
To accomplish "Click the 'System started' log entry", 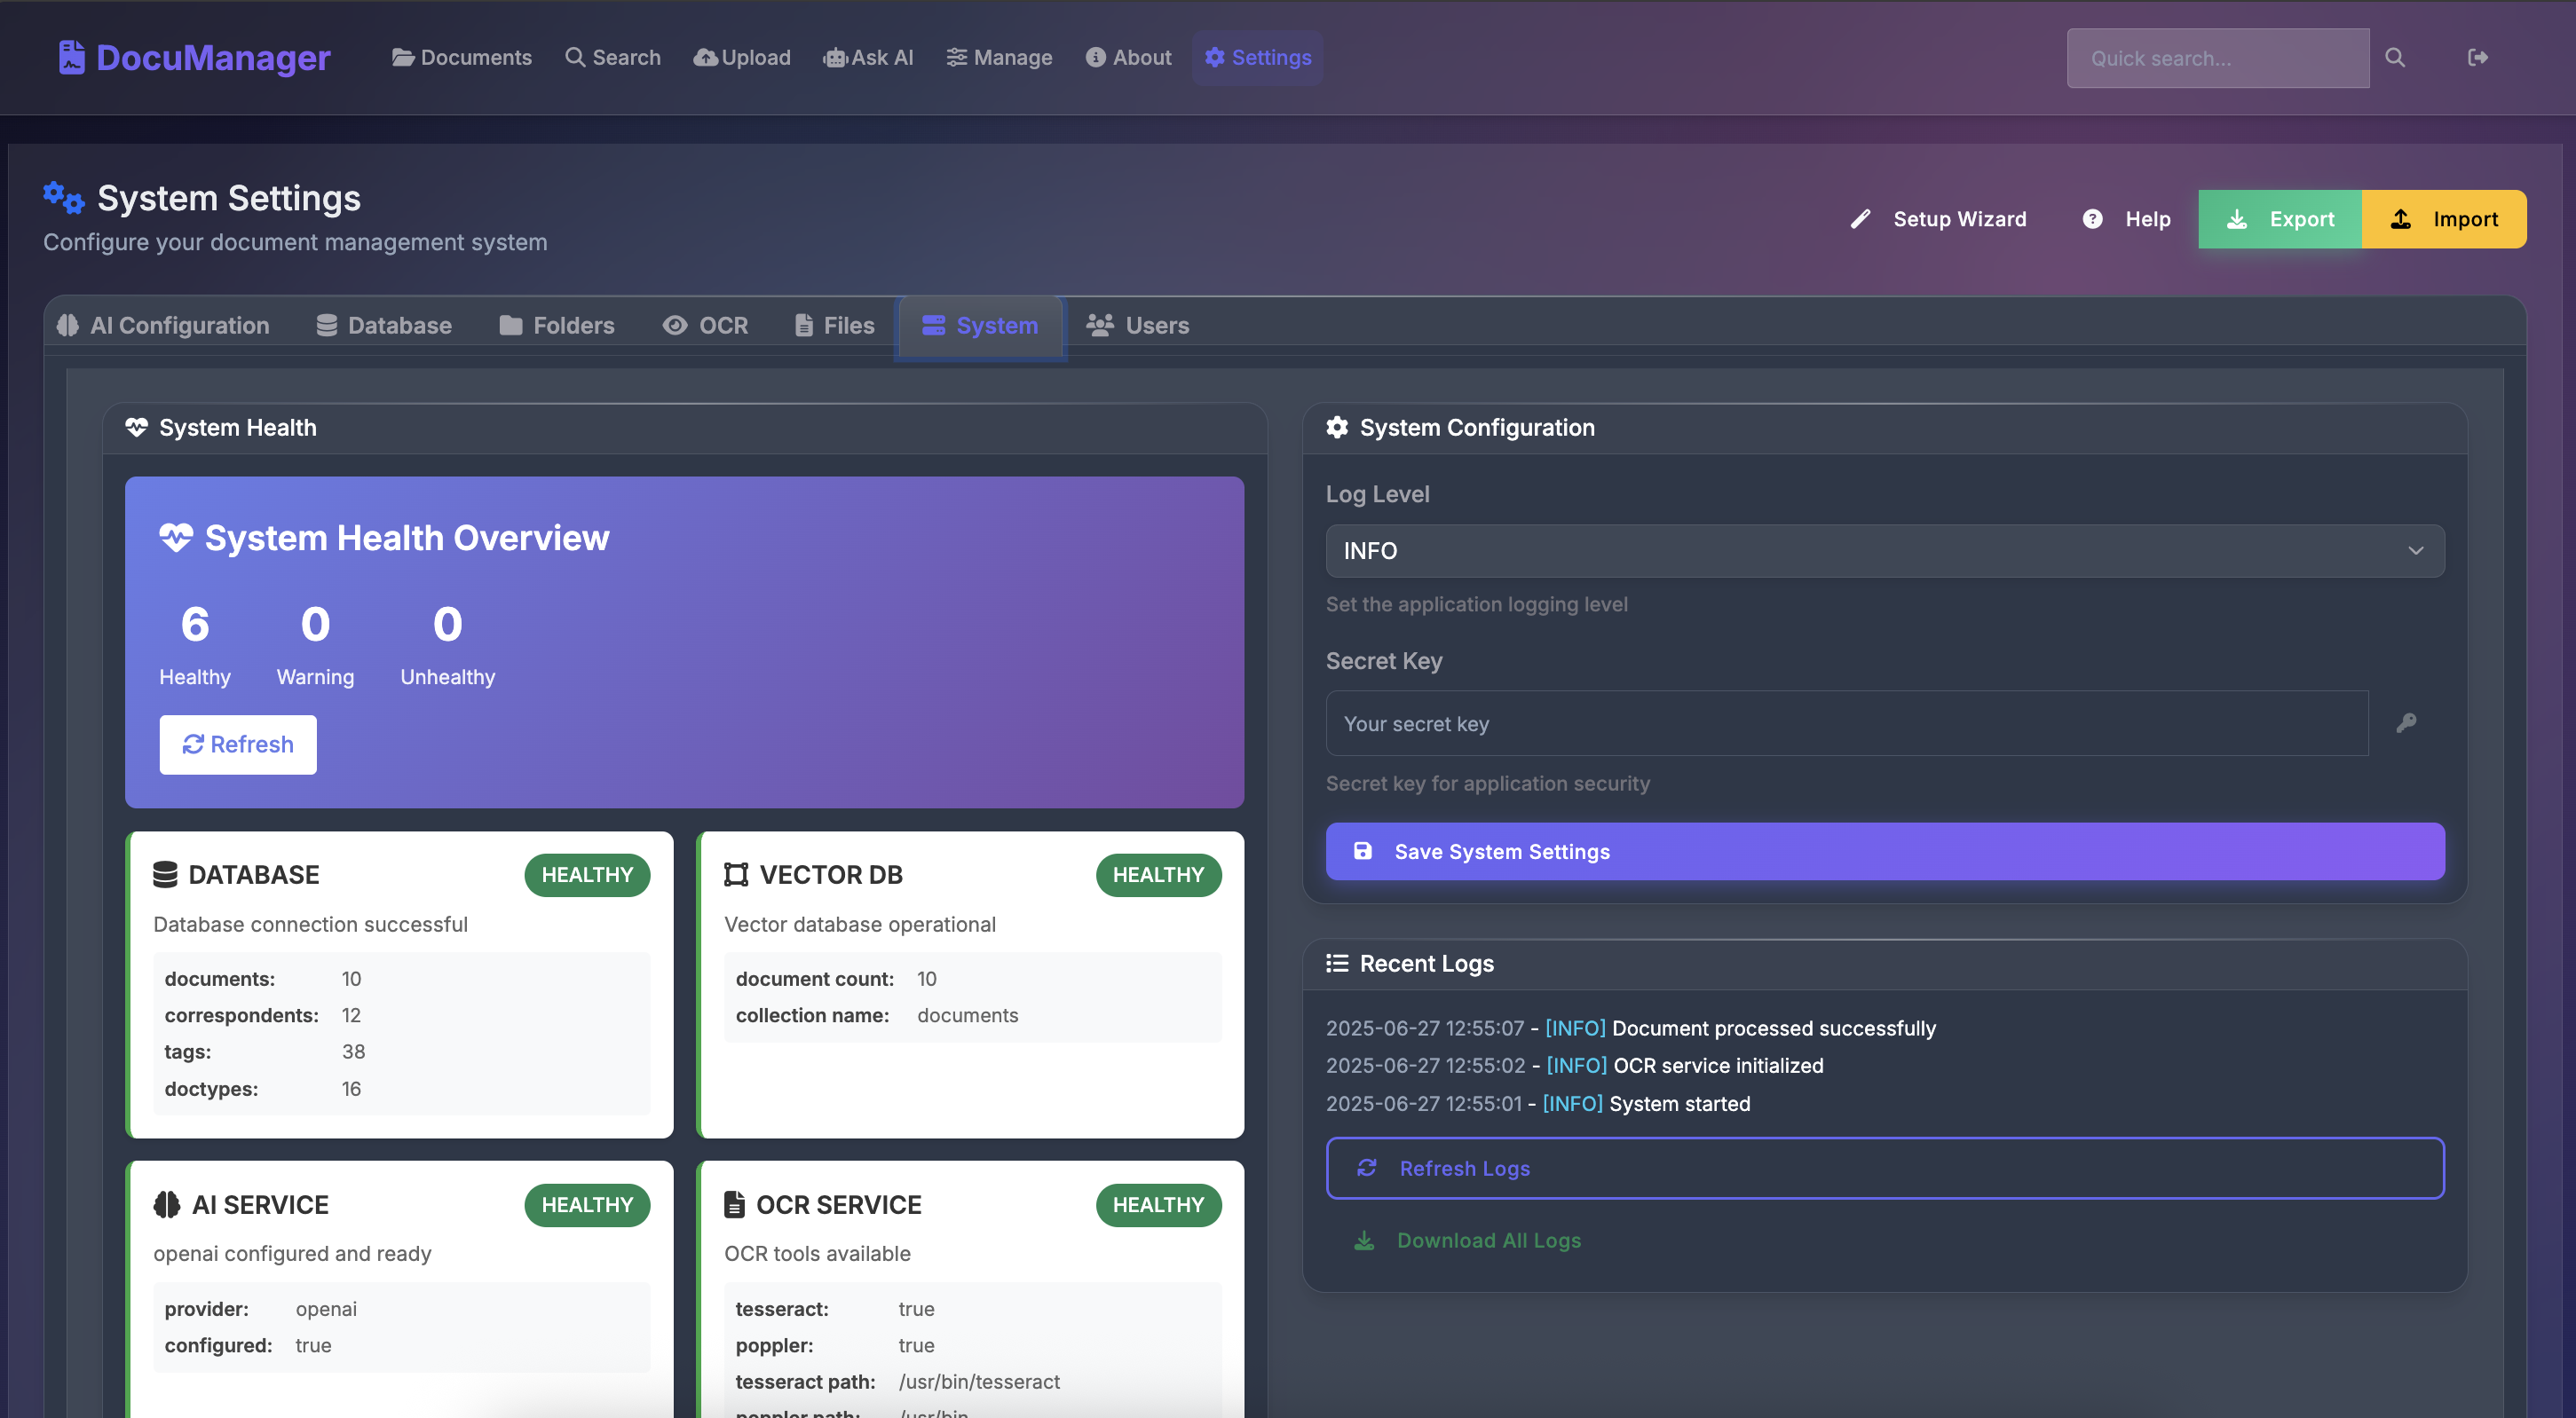I will pos(1538,1104).
